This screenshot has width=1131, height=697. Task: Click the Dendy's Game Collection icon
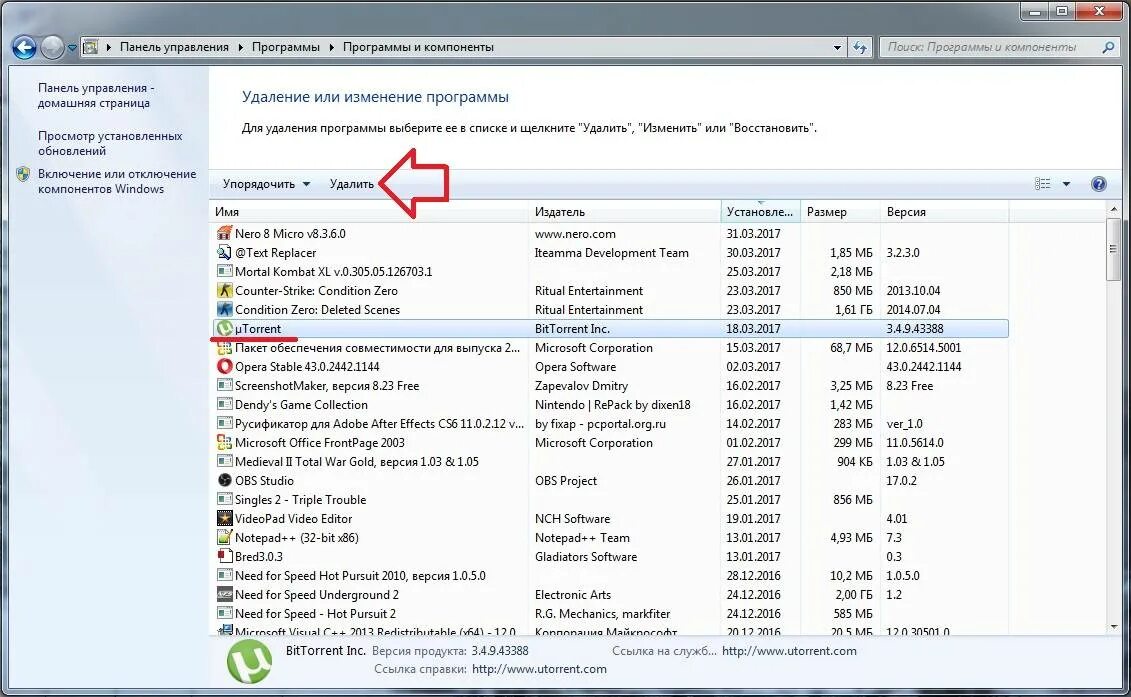pos(224,405)
